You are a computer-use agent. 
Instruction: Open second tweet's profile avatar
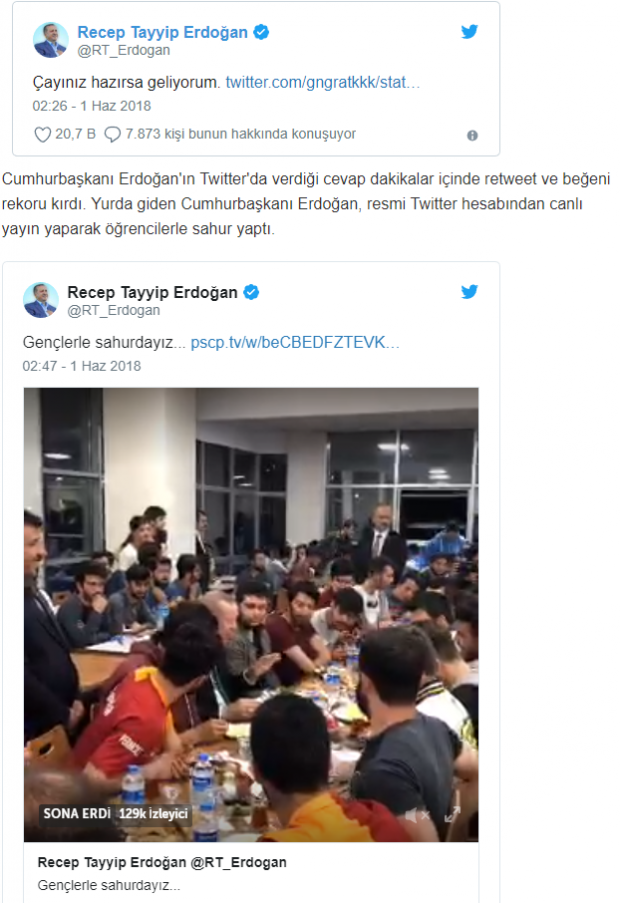click(40, 299)
